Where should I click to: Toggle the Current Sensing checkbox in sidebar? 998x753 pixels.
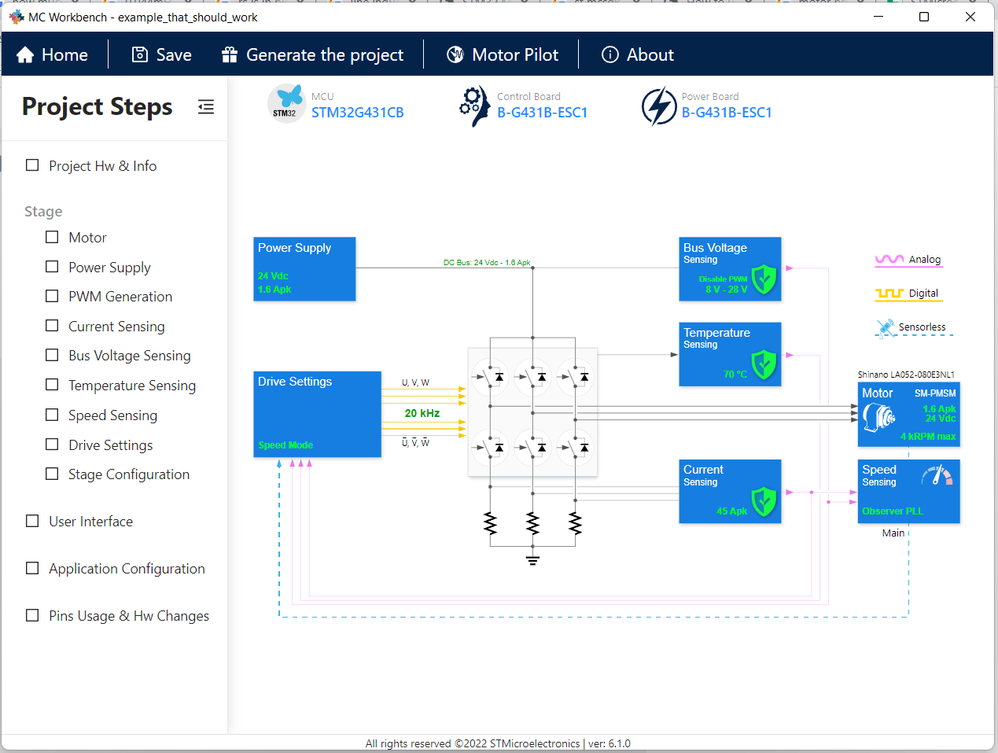coord(52,326)
